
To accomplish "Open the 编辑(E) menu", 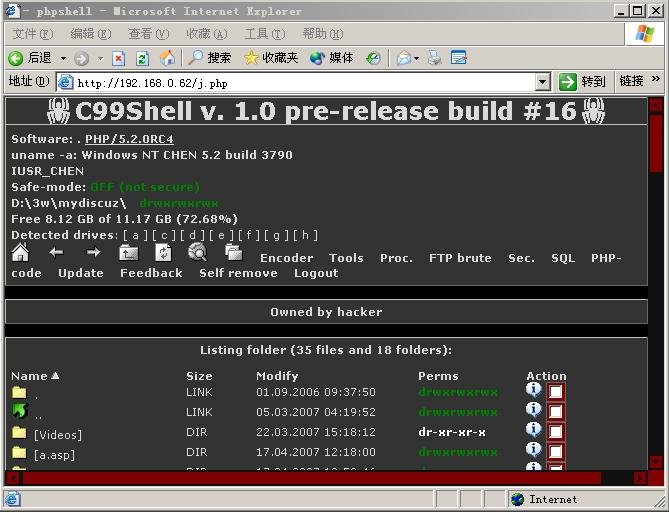I will [x=90, y=34].
